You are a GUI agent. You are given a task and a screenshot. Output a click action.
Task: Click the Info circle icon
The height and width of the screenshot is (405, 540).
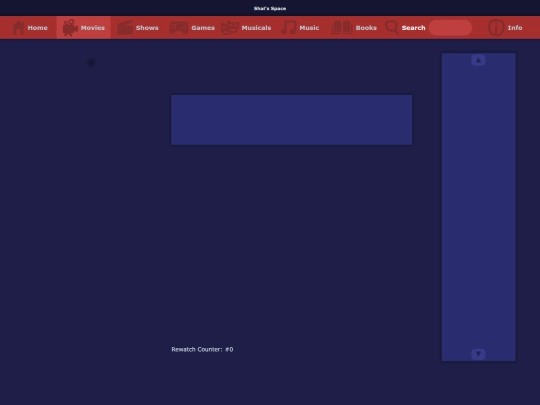[496, 28]
